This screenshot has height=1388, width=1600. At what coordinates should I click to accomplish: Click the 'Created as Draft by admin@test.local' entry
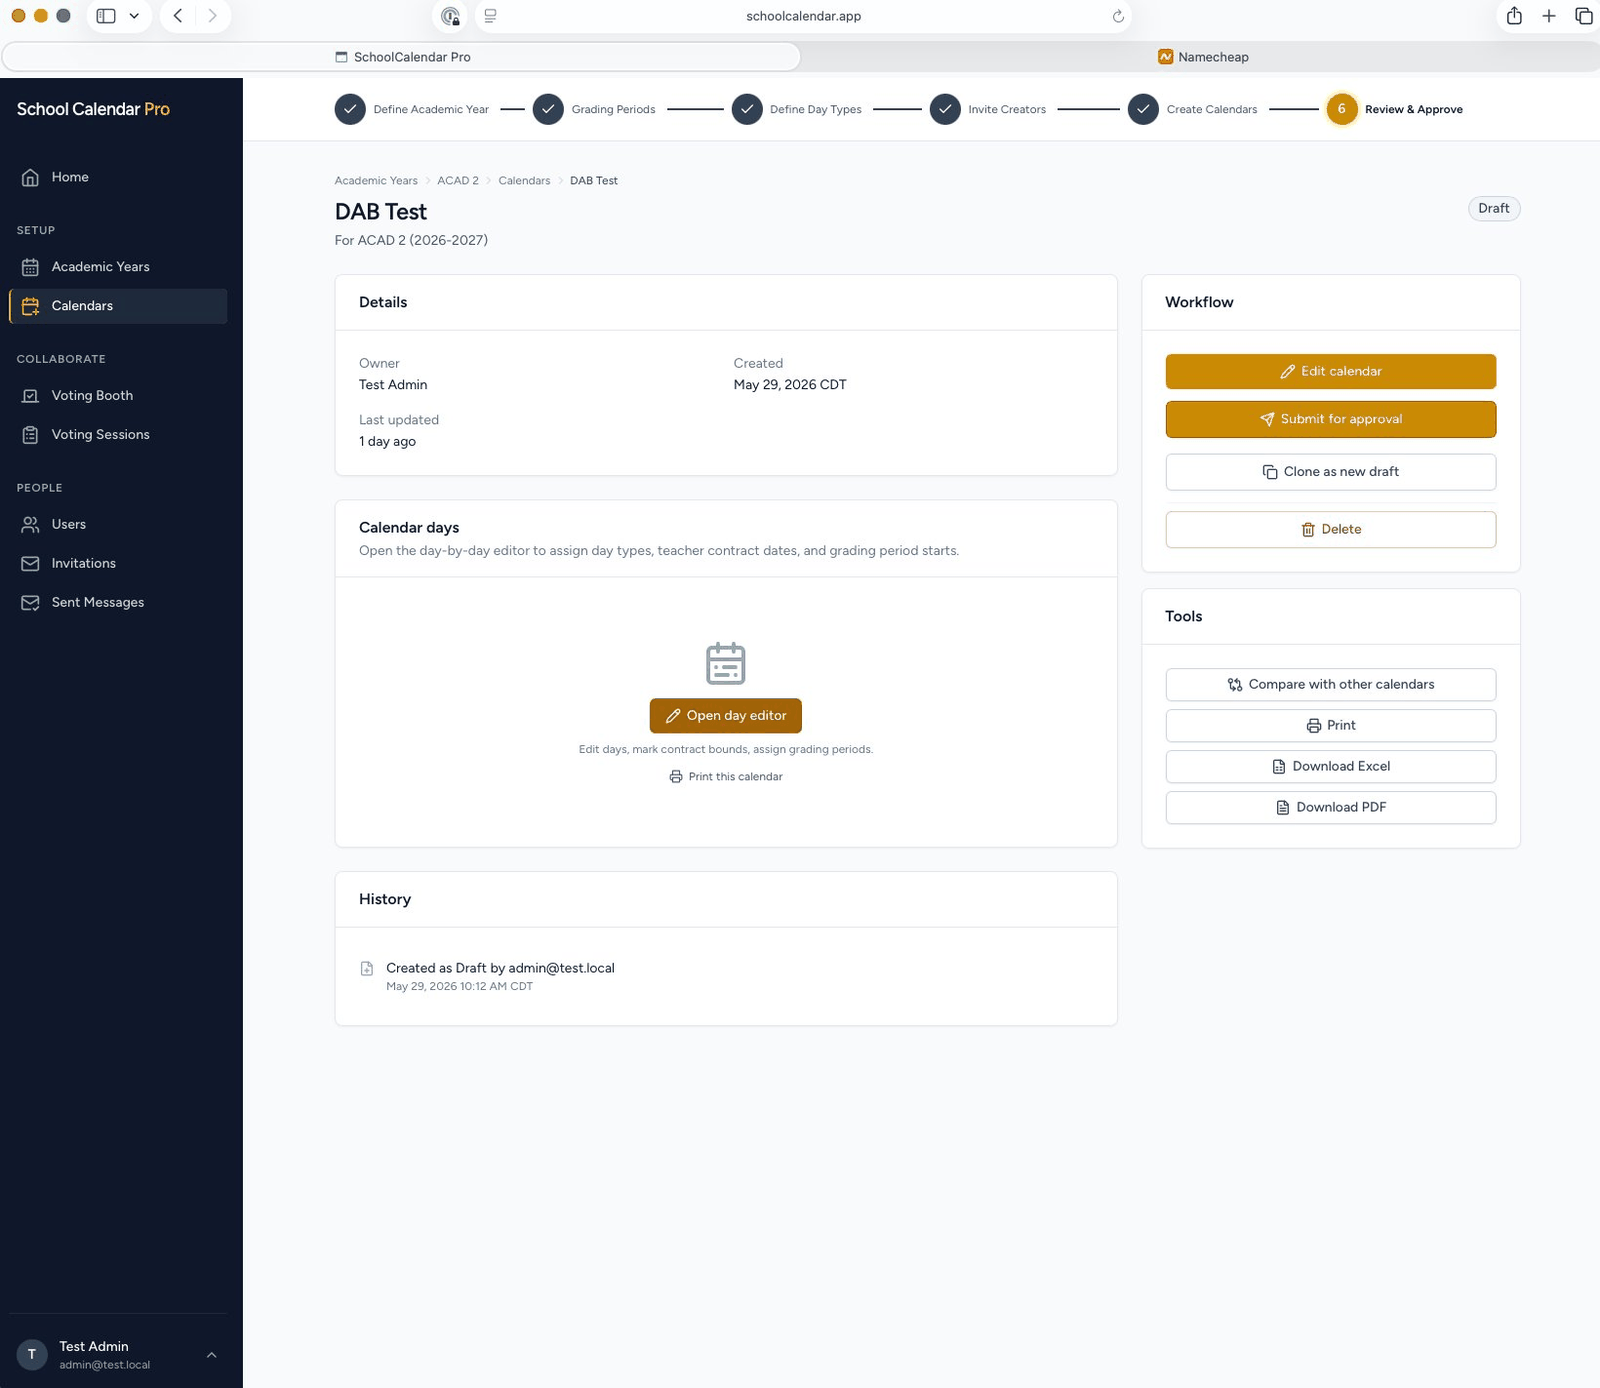click(500, 968)
